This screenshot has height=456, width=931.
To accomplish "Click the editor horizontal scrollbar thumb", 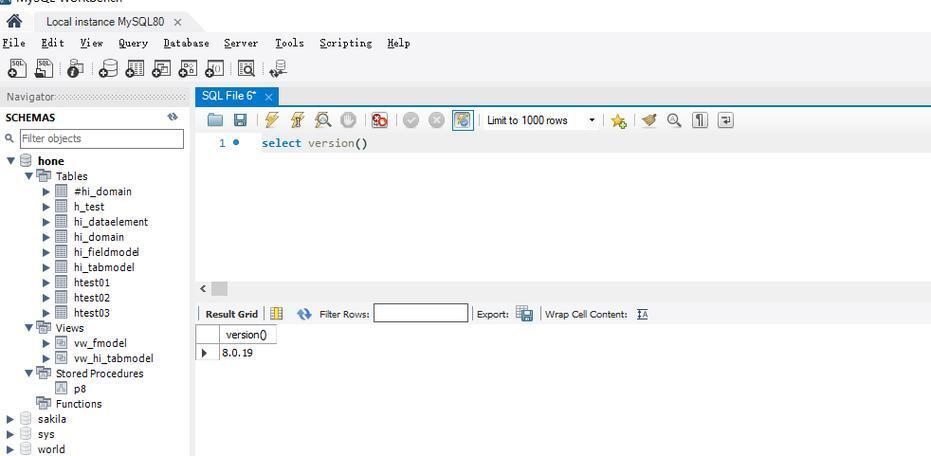I will pyautogui.click(x=219, y=289).
